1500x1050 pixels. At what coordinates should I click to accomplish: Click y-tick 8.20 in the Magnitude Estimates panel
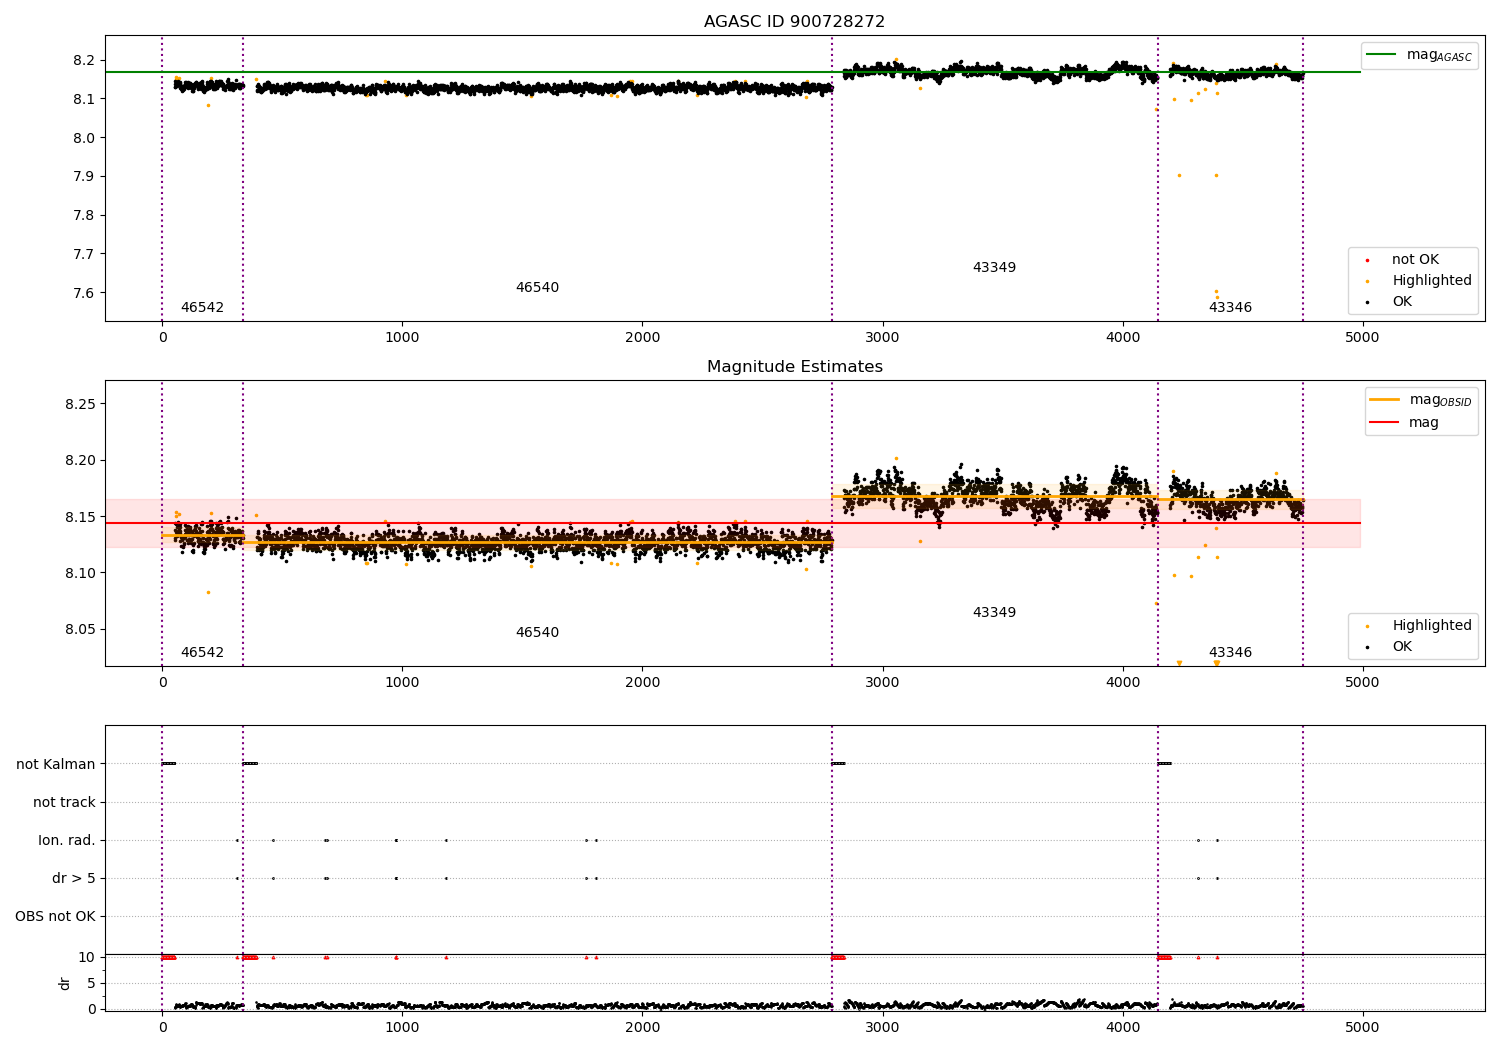[x=79, y=461]
